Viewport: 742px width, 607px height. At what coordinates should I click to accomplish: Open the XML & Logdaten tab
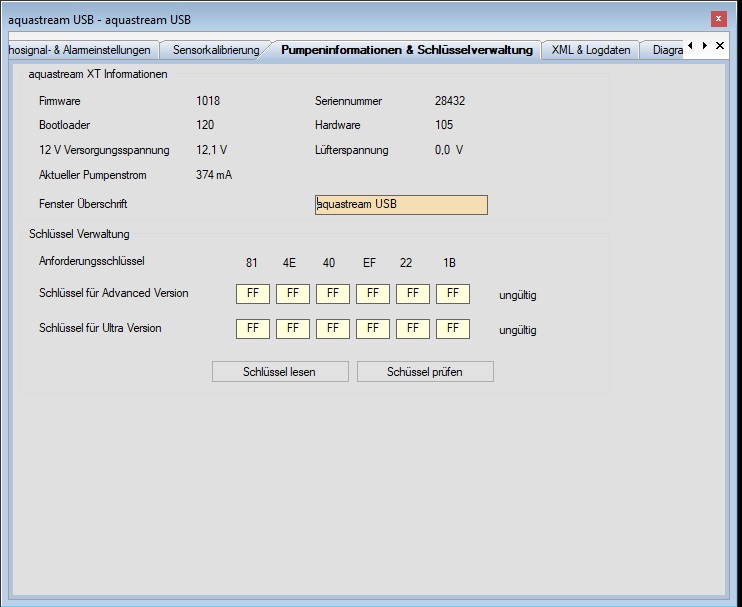click(x=591, y=50)
